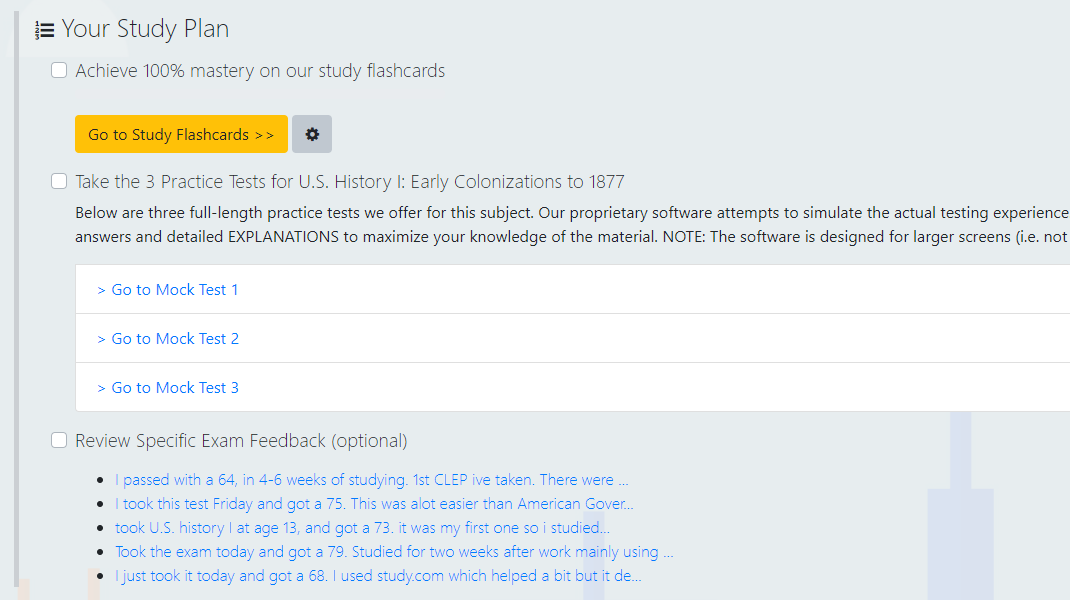This screenshot has width=1070, height=600.
Task: Open Go to Mock Test 1
Action: pos(168,290)
